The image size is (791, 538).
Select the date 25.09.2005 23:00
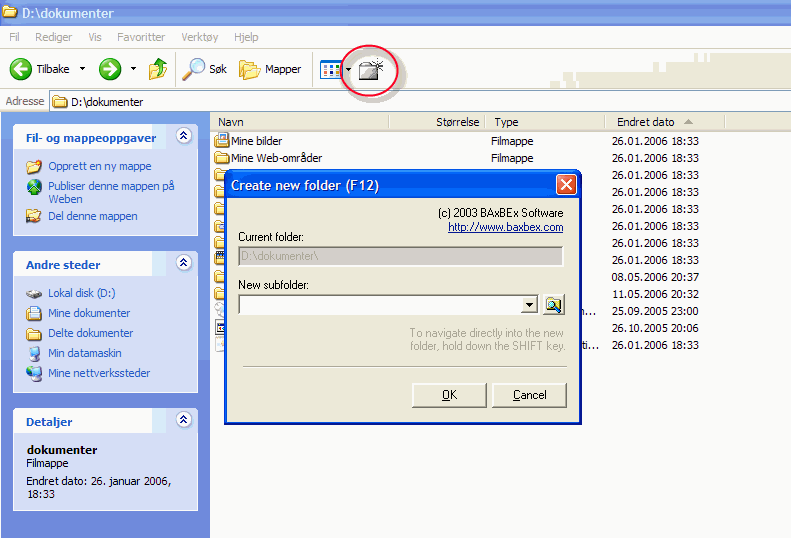(x=655, y=311)
